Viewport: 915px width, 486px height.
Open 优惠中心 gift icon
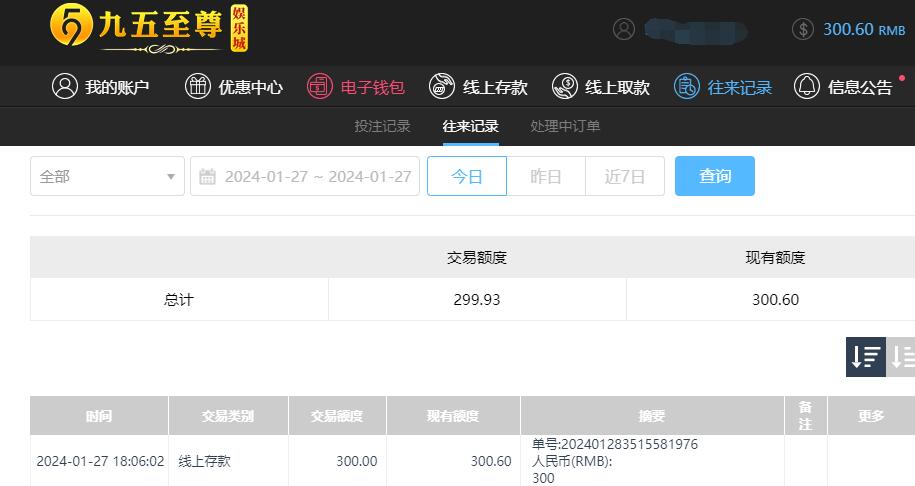(198, 86)
